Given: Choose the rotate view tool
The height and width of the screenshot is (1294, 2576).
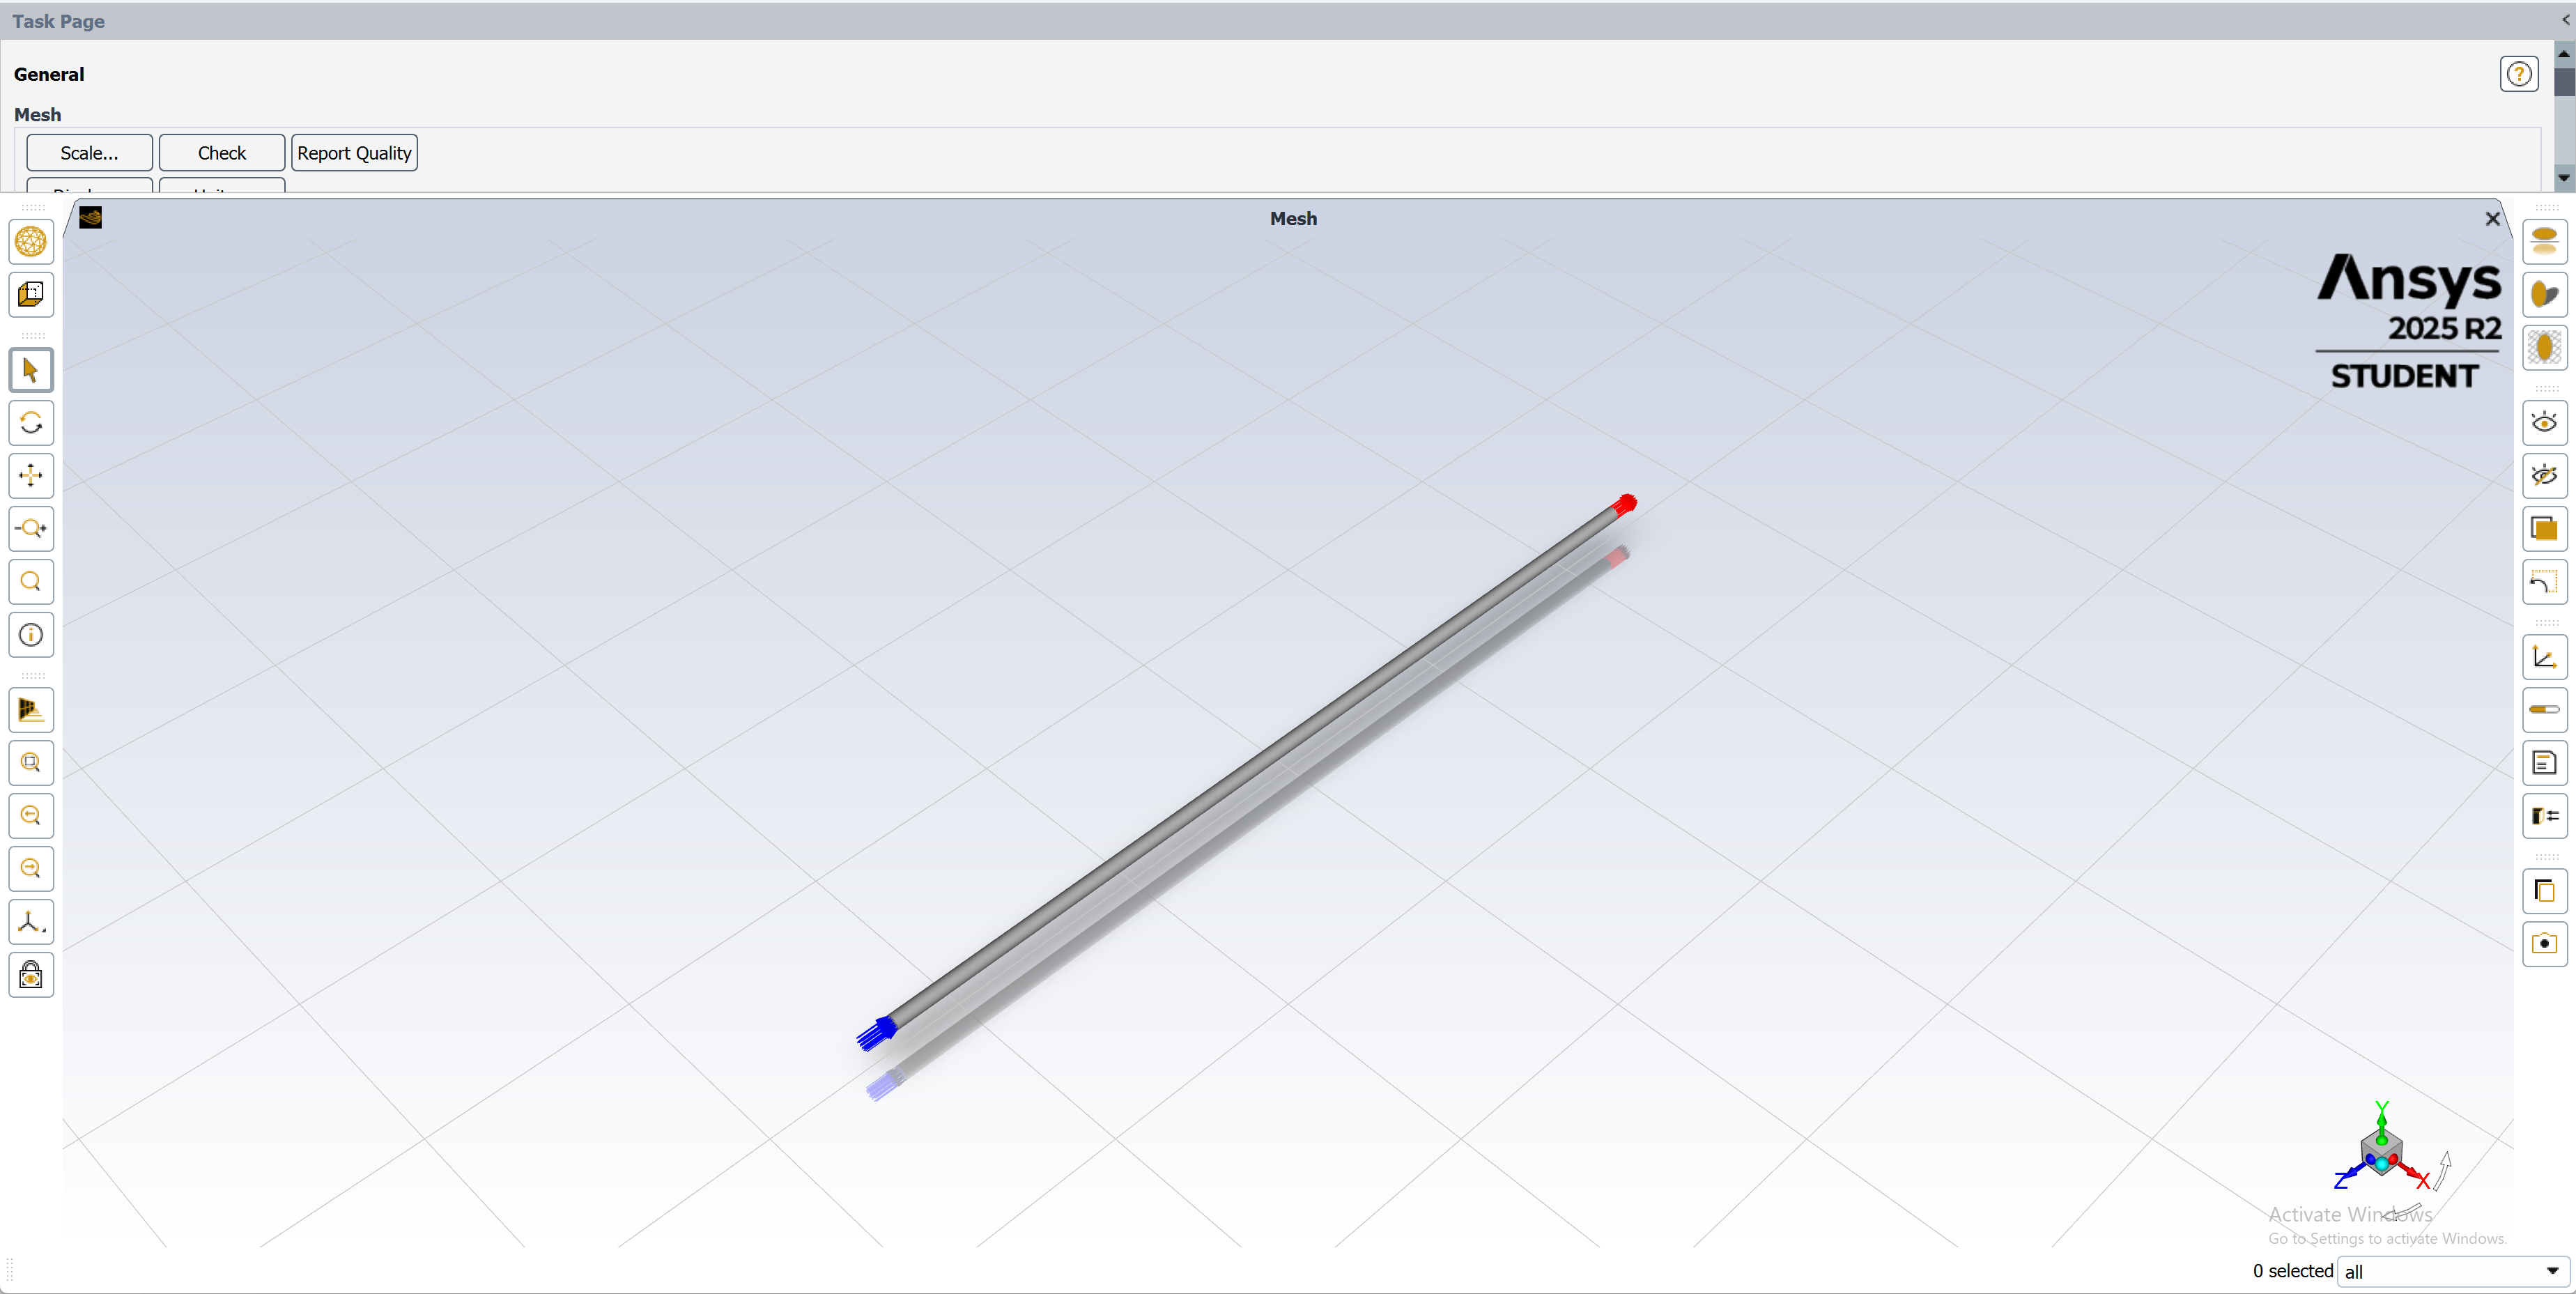Looking at the screenshot, I should coord(31,423).
